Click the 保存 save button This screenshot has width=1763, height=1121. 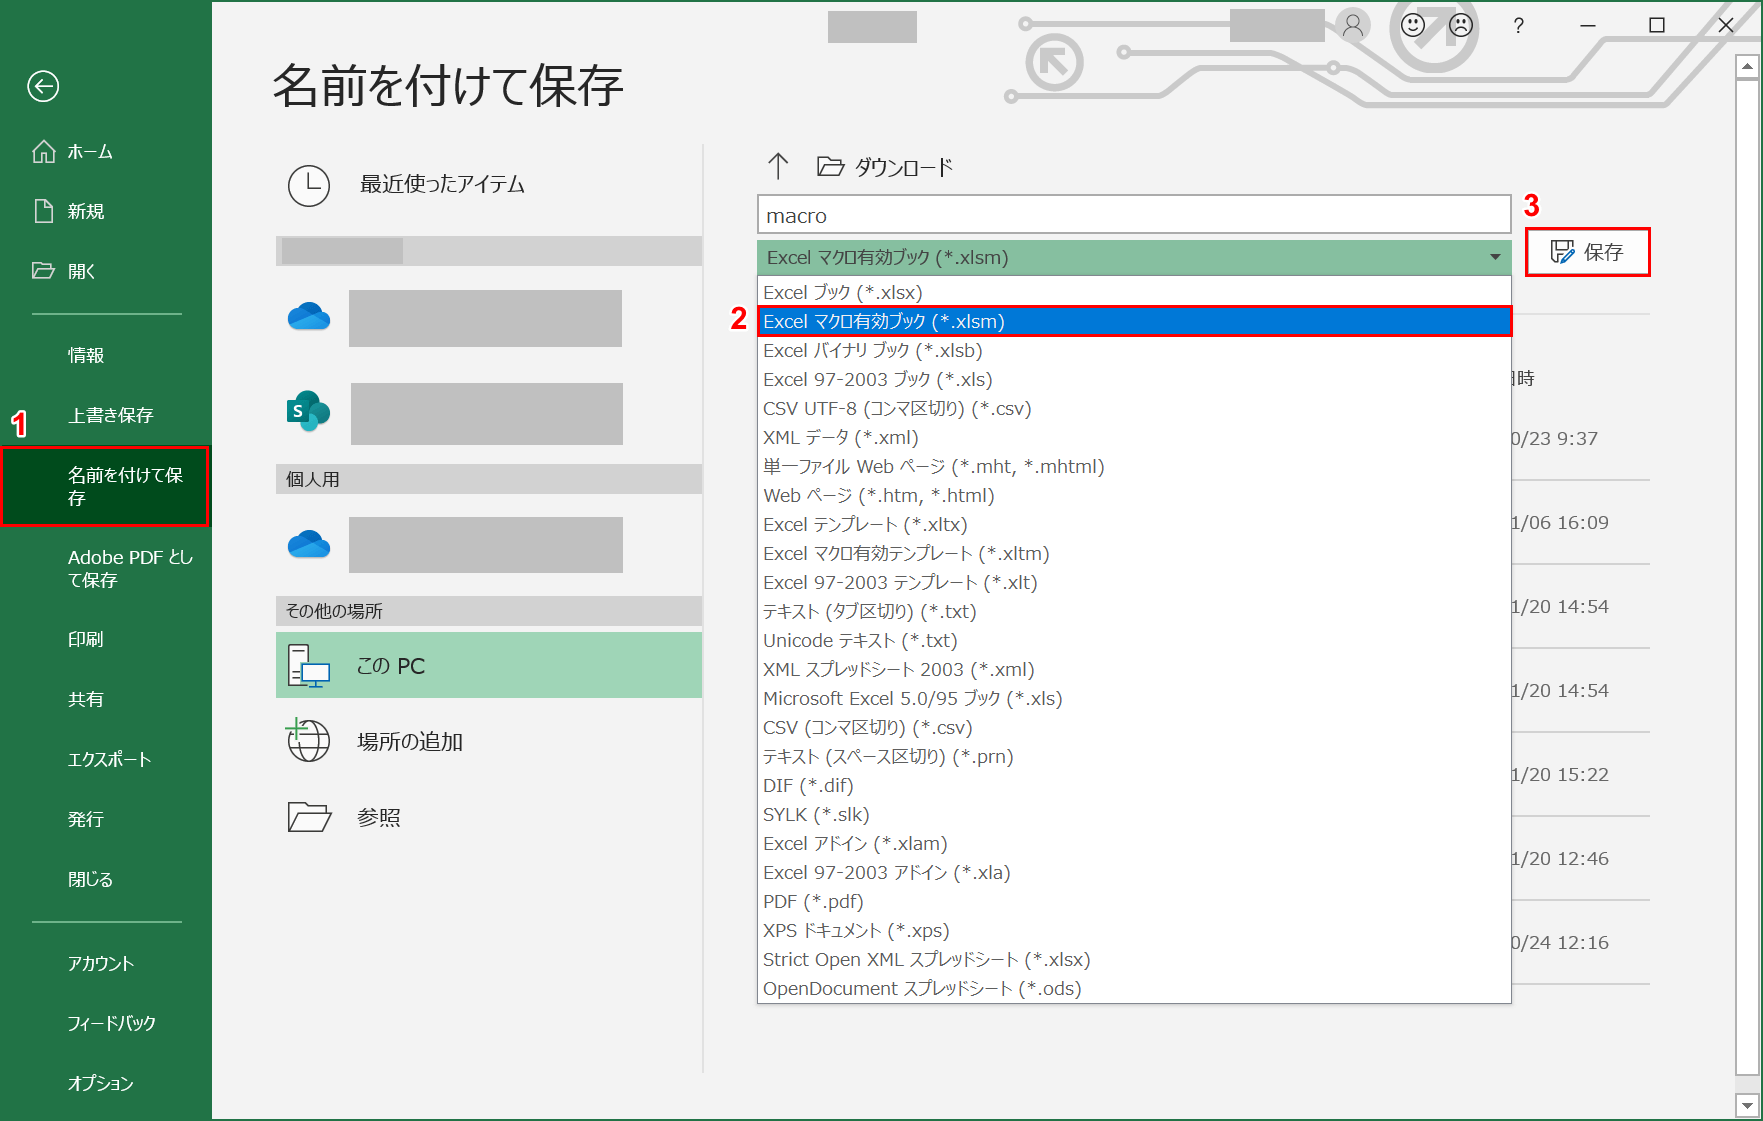click(1587, 252)
